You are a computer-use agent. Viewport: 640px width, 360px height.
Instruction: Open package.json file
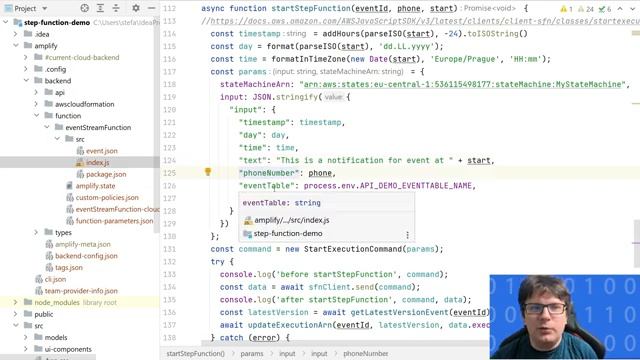(x=106, y=174)
